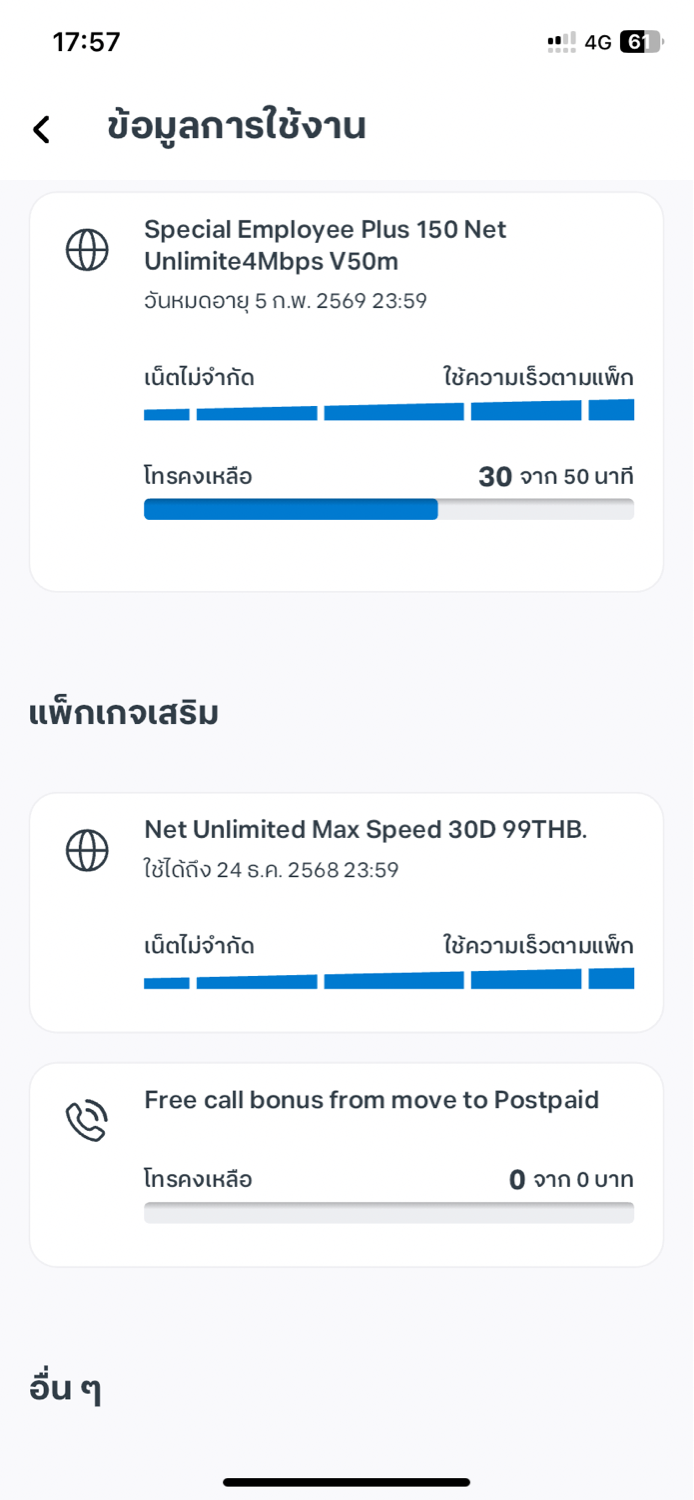694x1500 pixels.
Task: Tap main package unlimited net speed bar
Action: tap(388, 410)
